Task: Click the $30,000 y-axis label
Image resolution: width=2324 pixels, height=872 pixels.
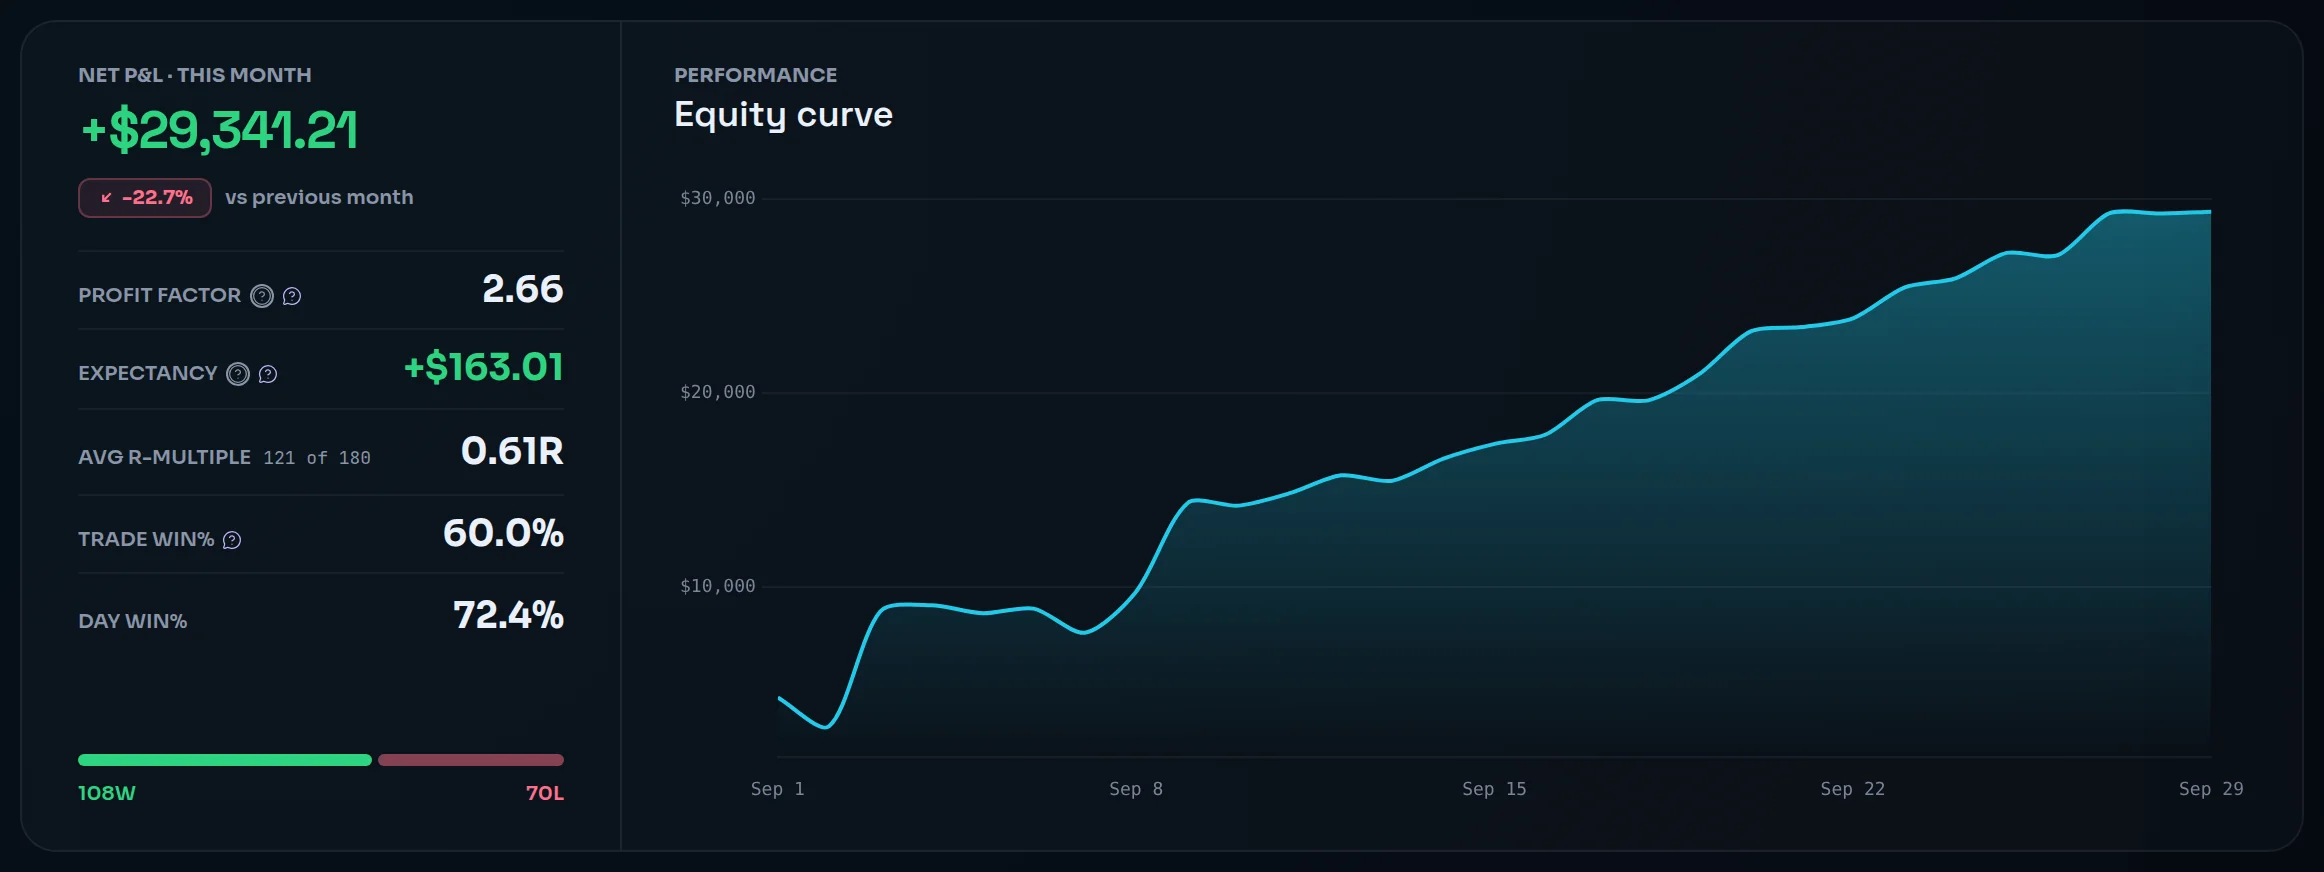Action: (718, 198)
